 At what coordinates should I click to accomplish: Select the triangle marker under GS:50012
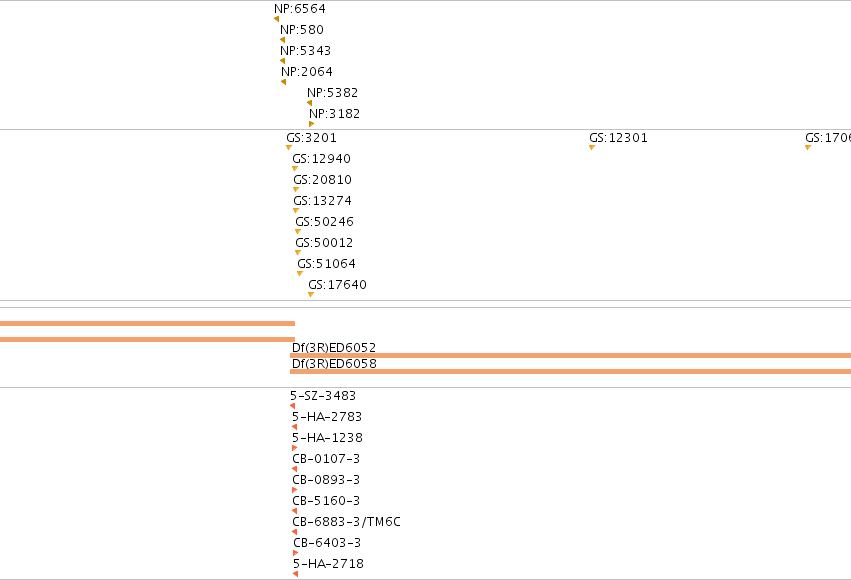[297, 253]
